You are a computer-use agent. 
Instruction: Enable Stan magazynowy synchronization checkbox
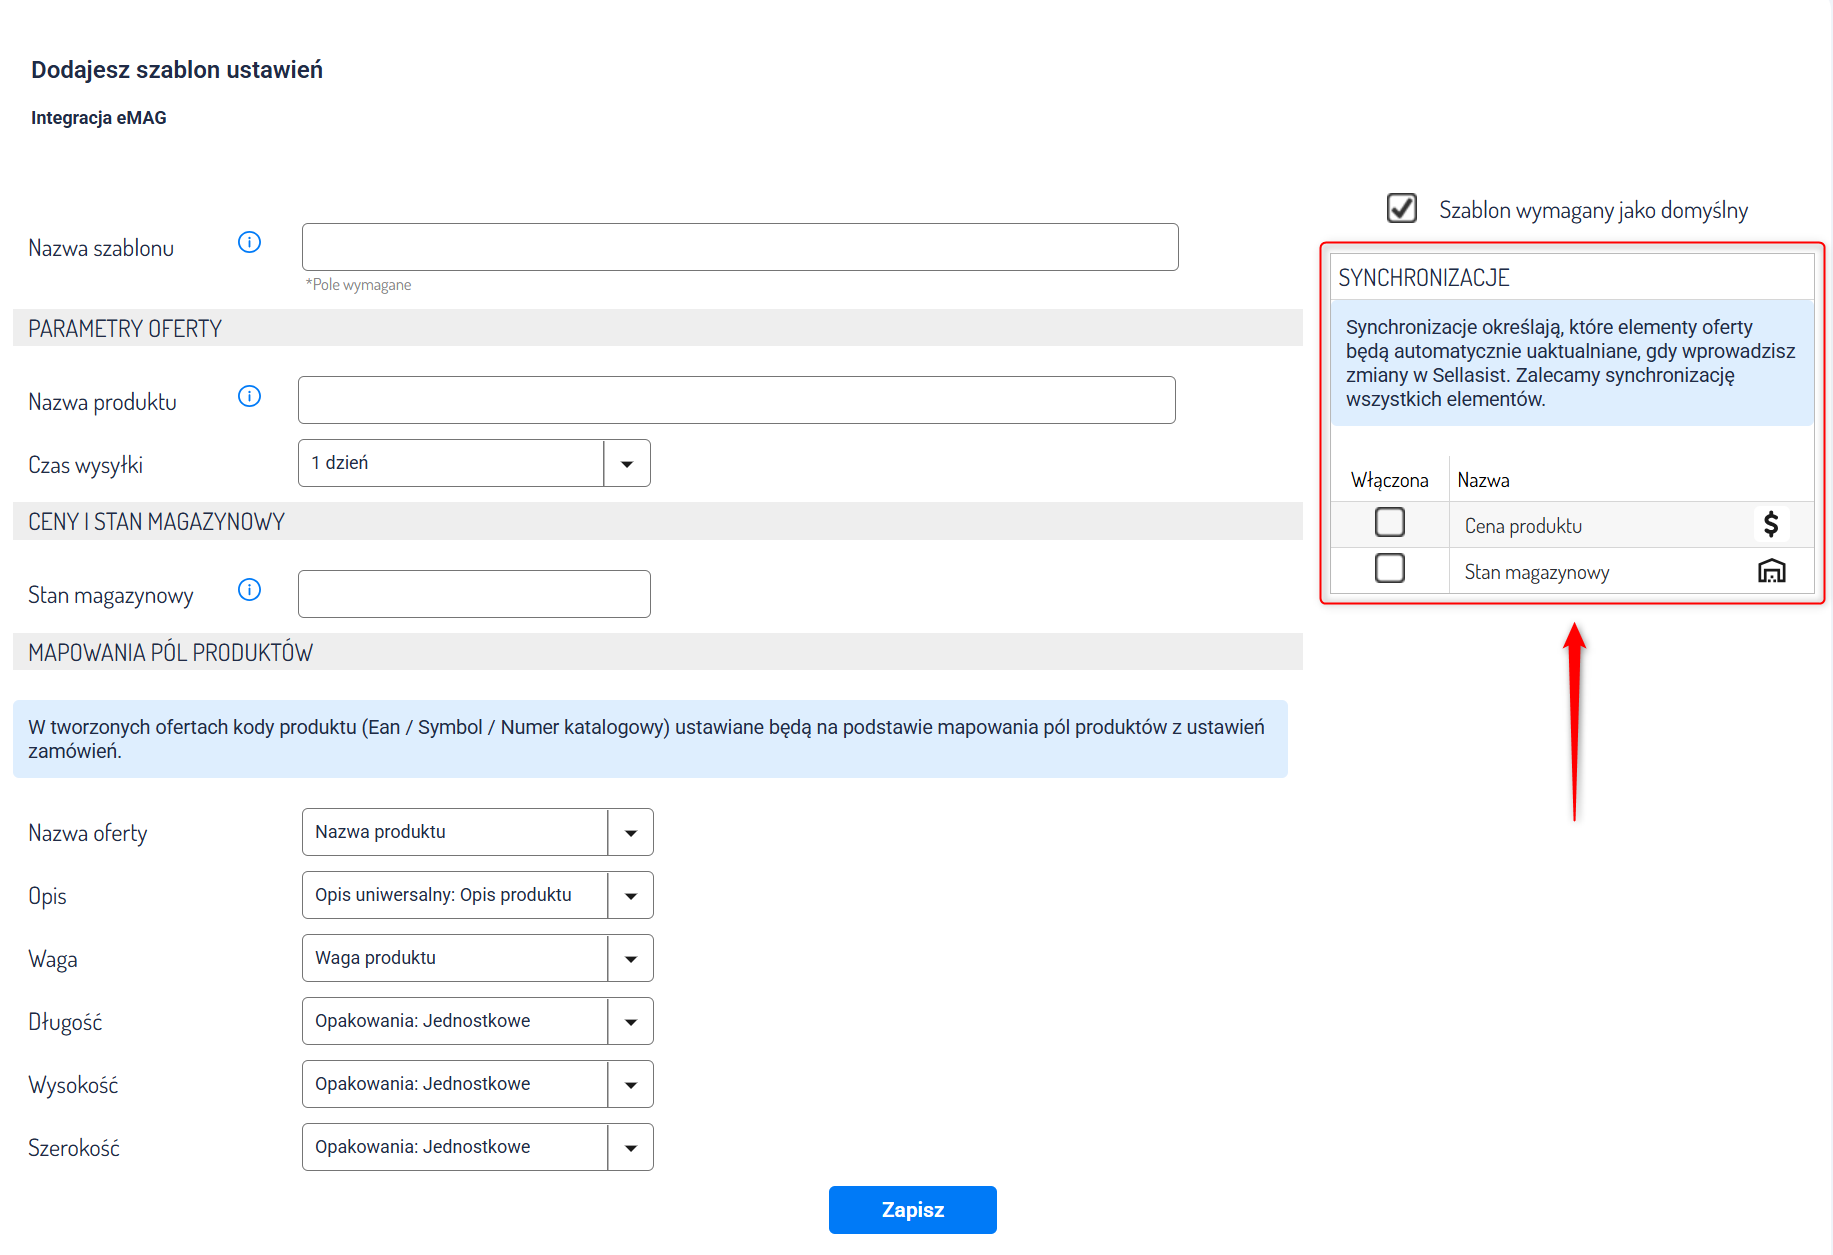(1389, 568)
